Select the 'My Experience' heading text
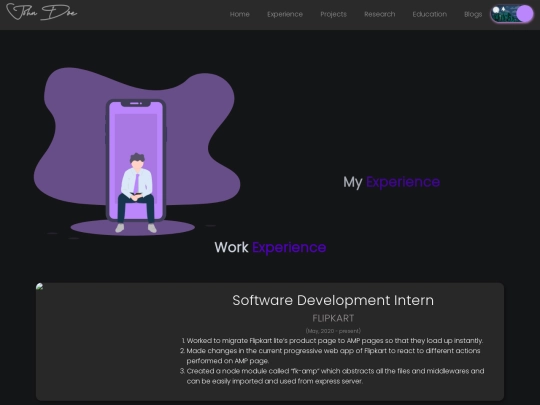 point(392,182)
